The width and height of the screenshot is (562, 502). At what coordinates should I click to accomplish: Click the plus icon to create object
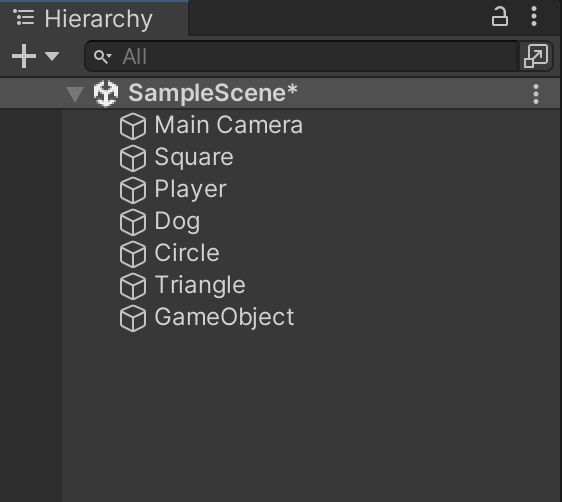point(24,56)
